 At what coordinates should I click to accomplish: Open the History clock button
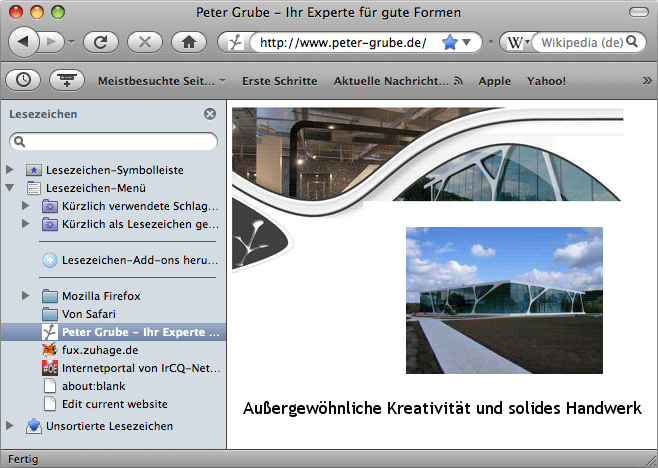point(23,80)
